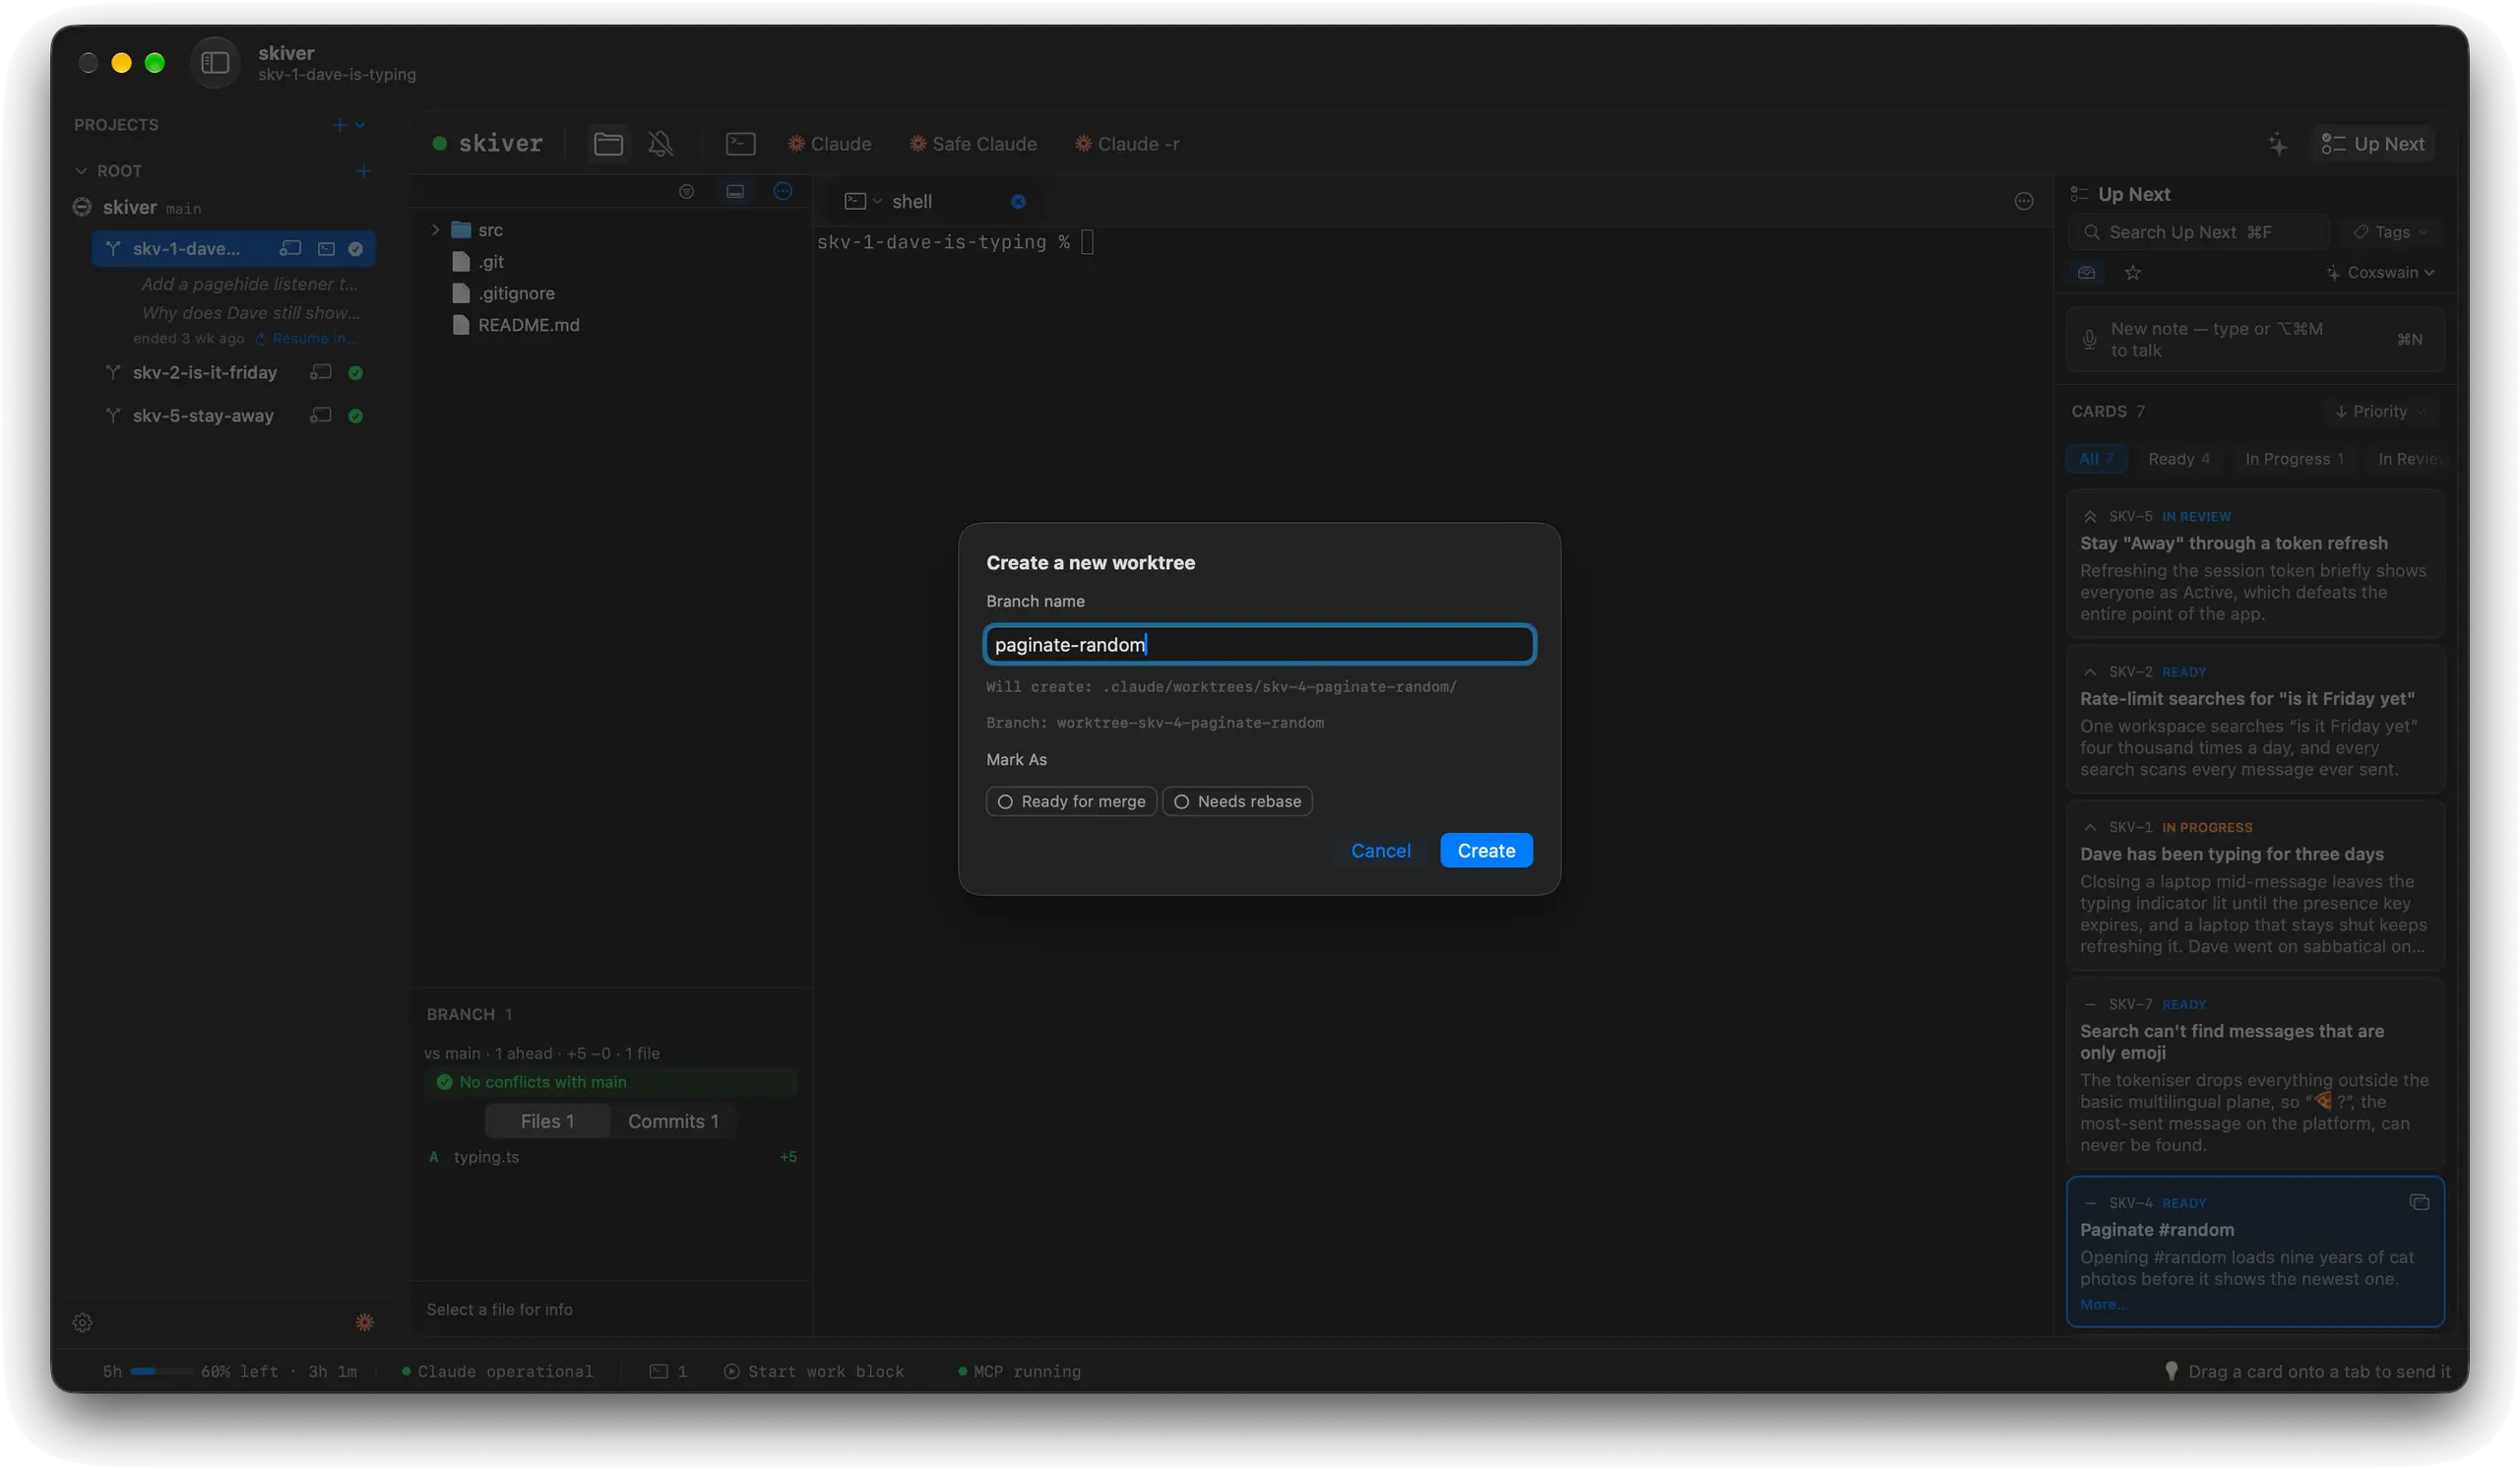Click the Search Up Next field
2520x1470 pixels.
(2198, 232)
